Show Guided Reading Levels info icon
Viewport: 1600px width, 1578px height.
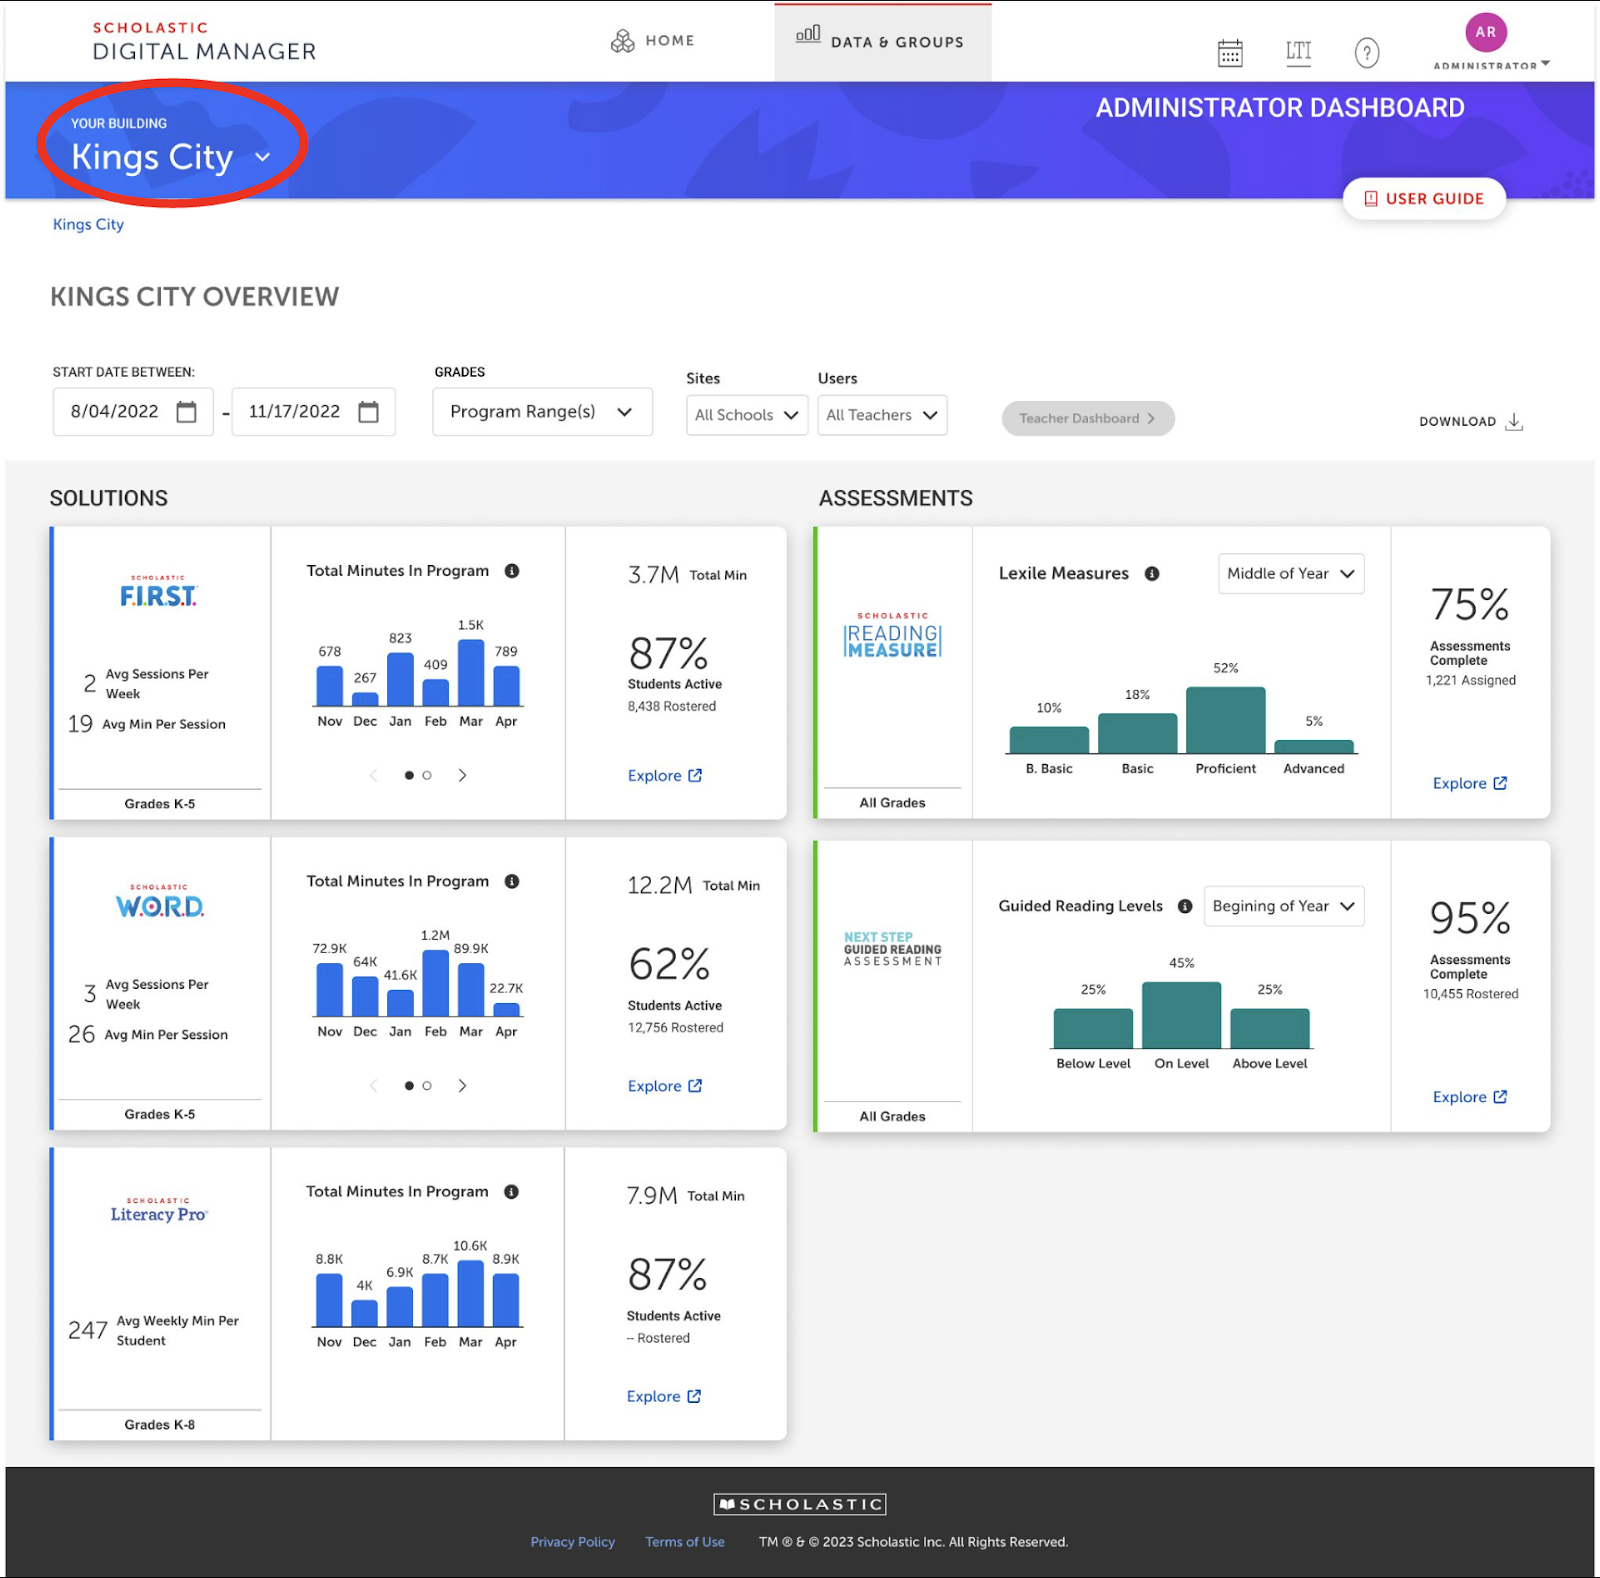(1185, 906)
